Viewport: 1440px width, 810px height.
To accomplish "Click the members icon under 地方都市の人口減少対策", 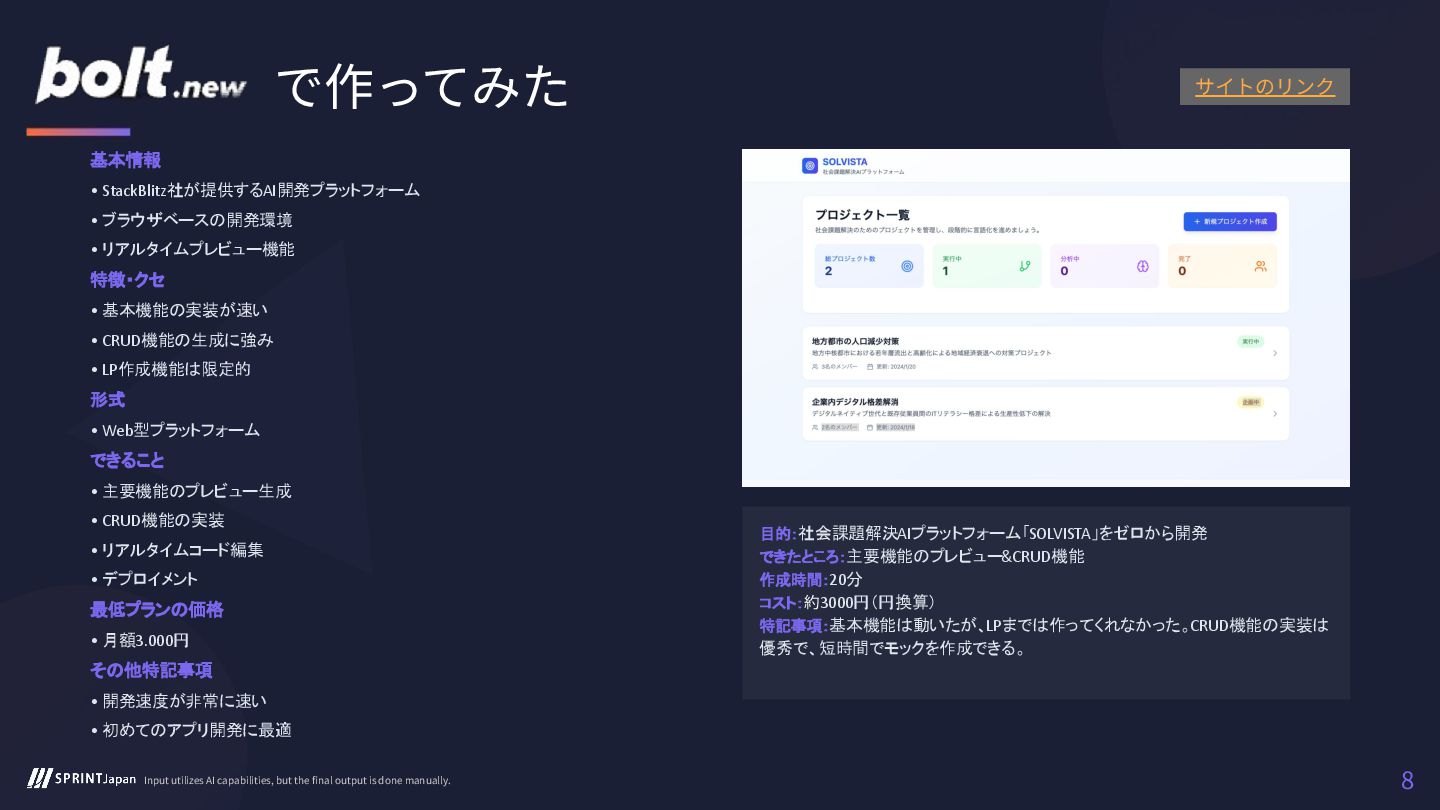I will tap(816, 367).
